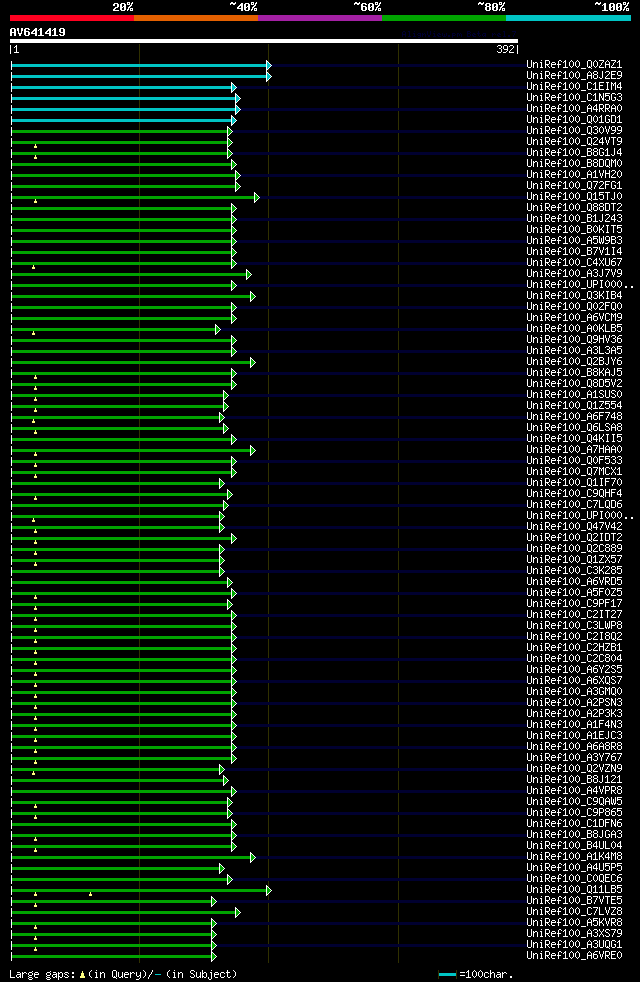Screen dimensions: 640x982
Task: Select label UniRef100_Q72FG1
Action: (574, 186)
